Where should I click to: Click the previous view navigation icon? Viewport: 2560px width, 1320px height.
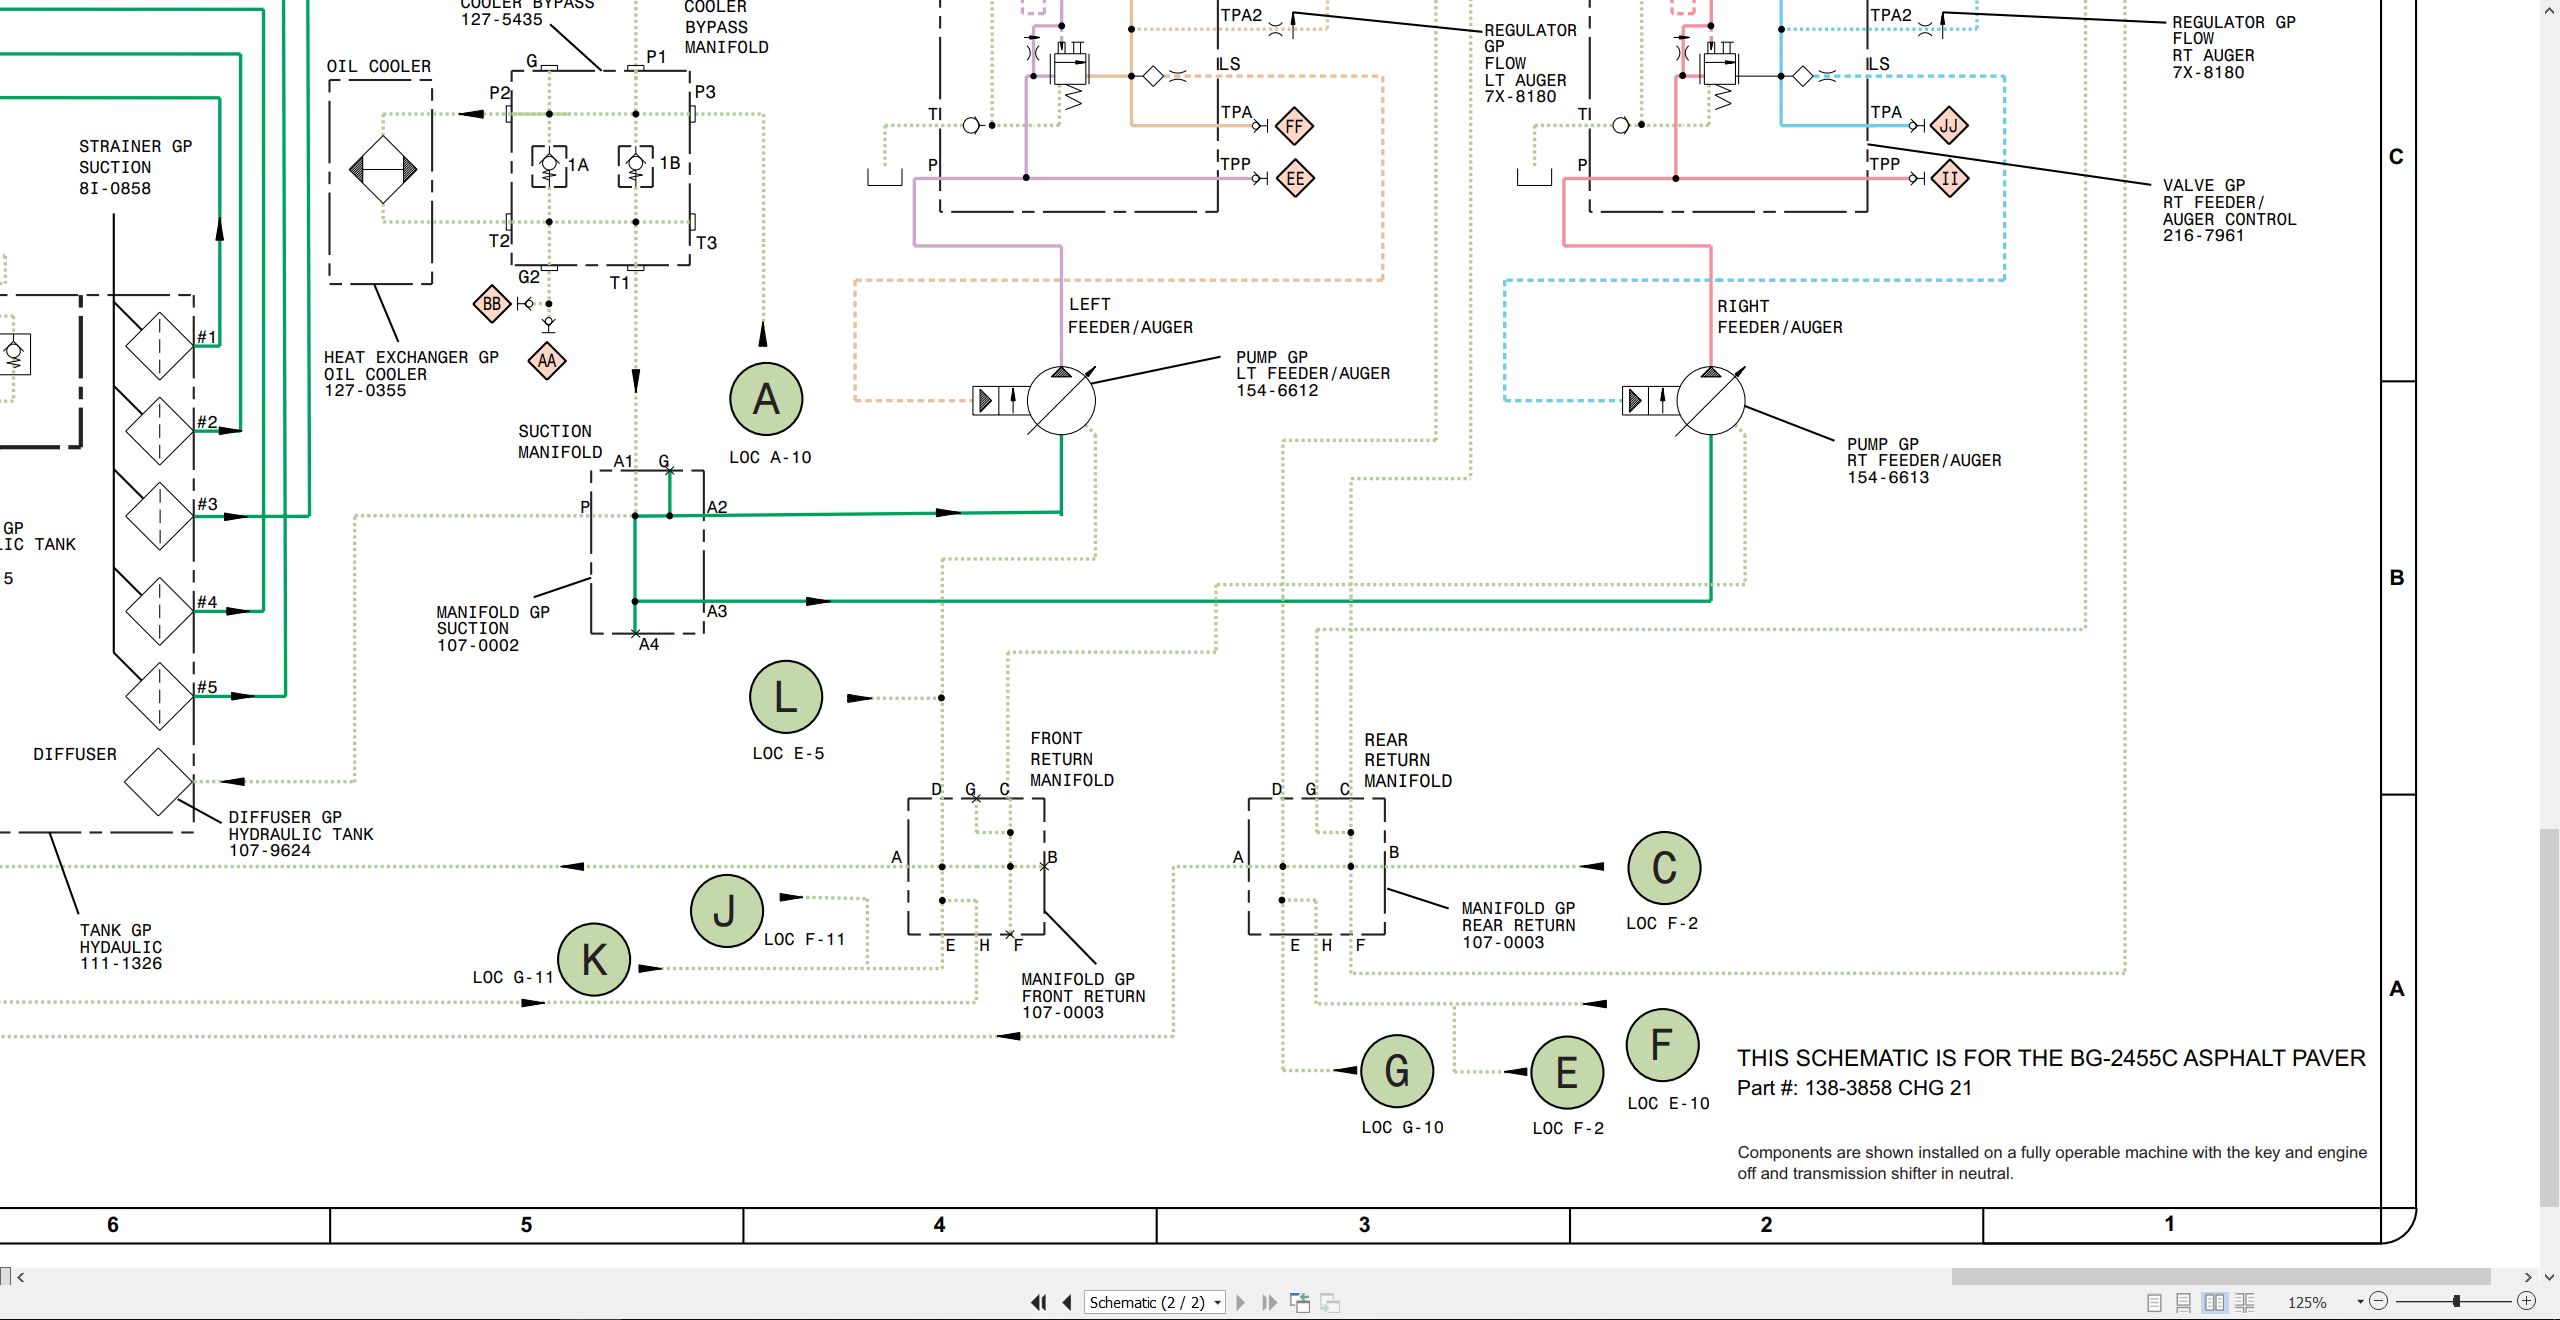1300,1302
